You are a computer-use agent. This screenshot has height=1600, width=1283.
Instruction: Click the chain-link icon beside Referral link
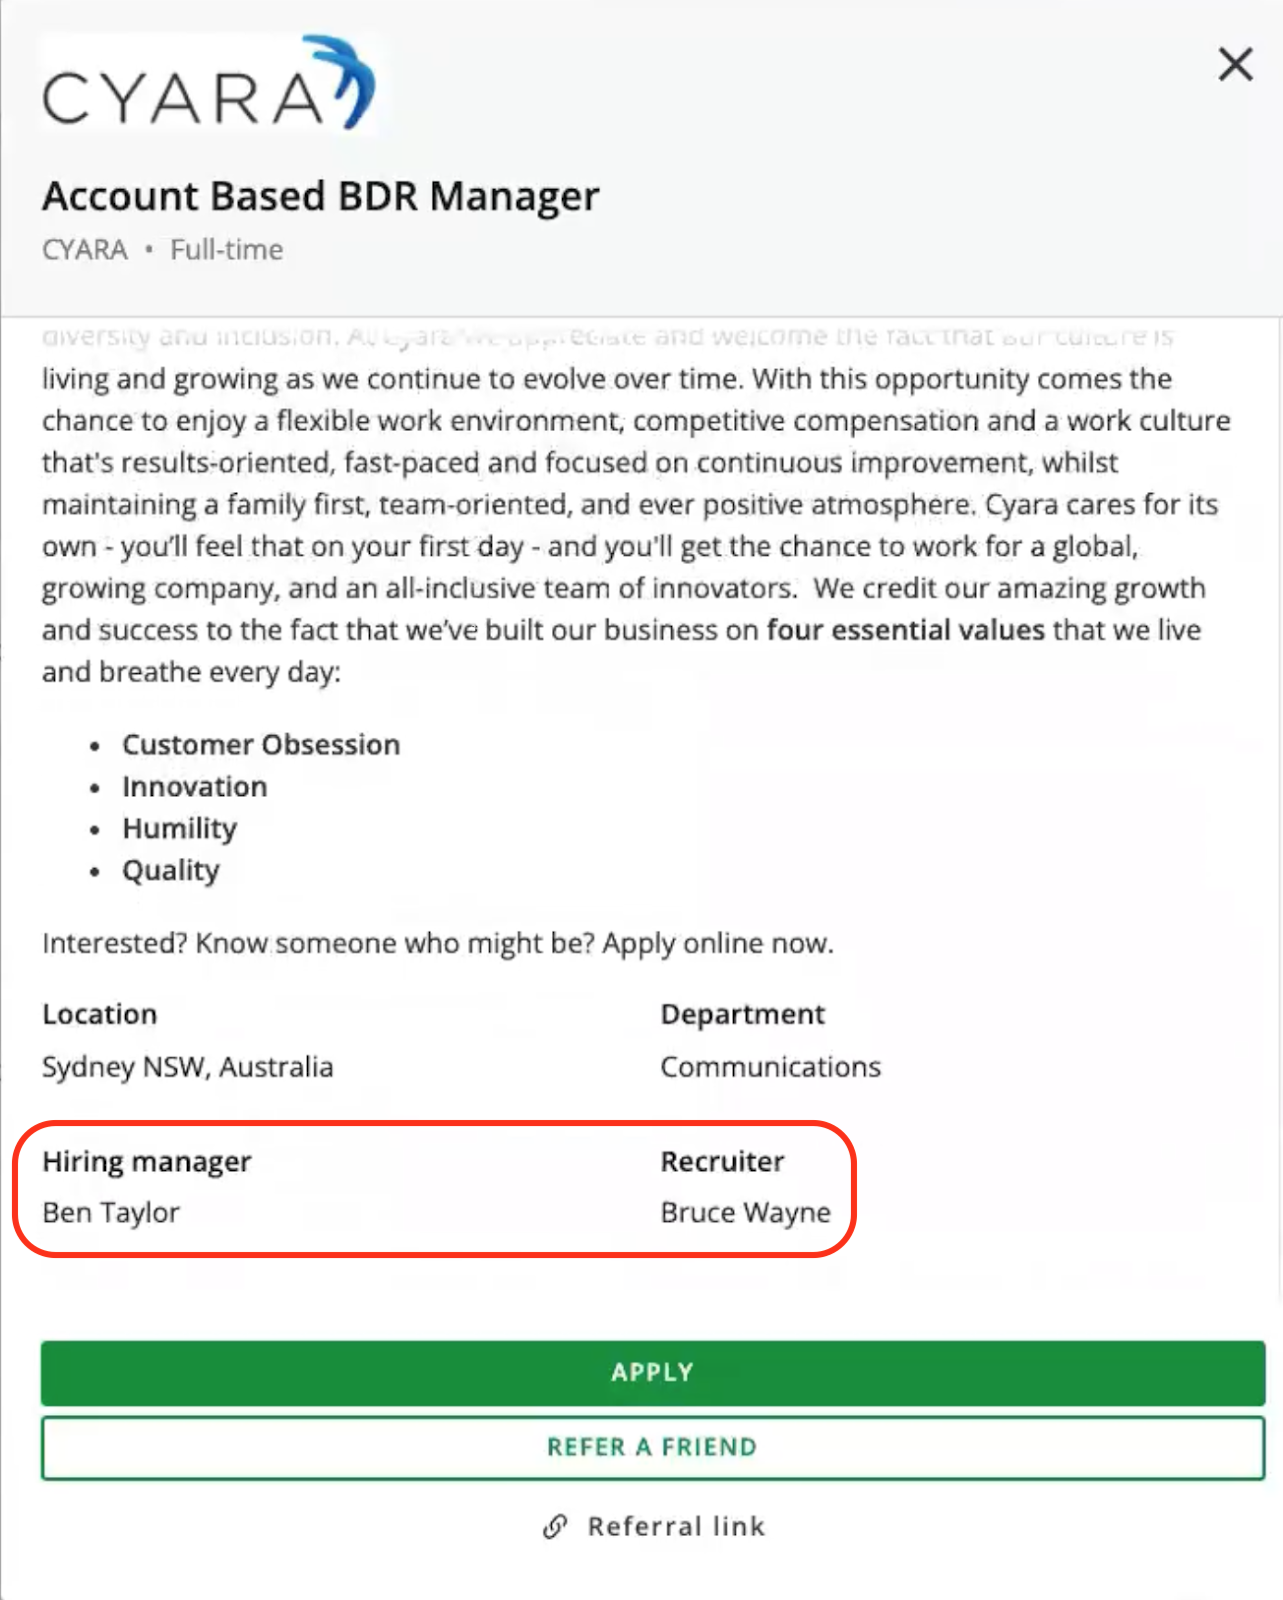click(x=555, y=1526)
